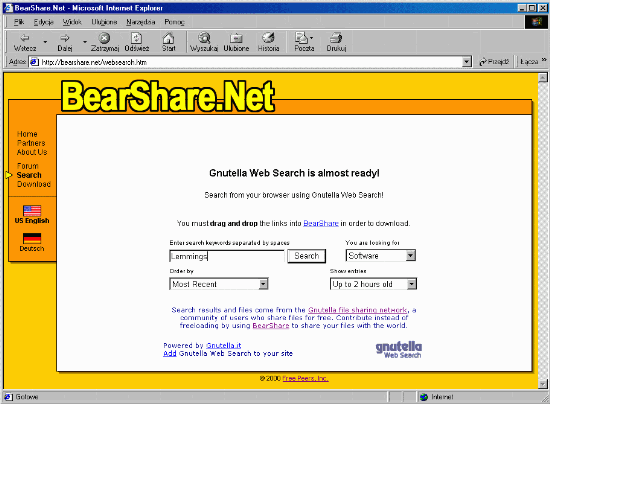Screen dimensions: 640x480
Task: Open the Plik menu
Action: click(19, 22)
